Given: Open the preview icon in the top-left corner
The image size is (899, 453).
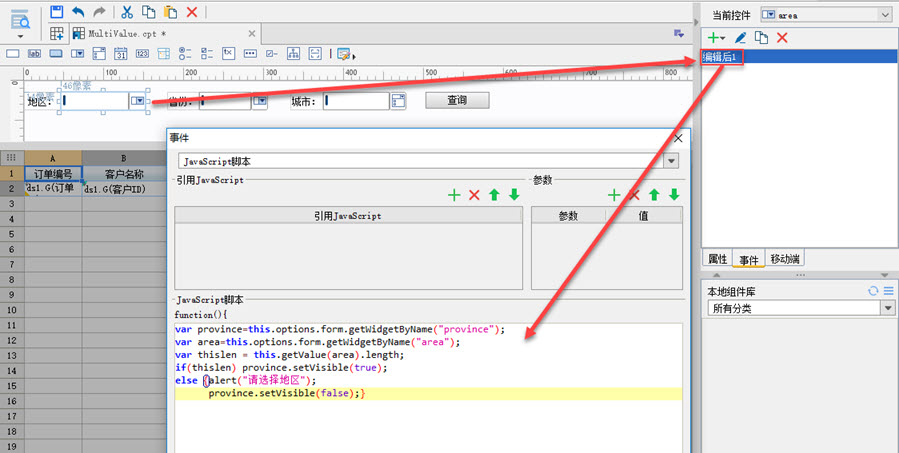Looking at the screenshot, I should (x=21, y=19).
